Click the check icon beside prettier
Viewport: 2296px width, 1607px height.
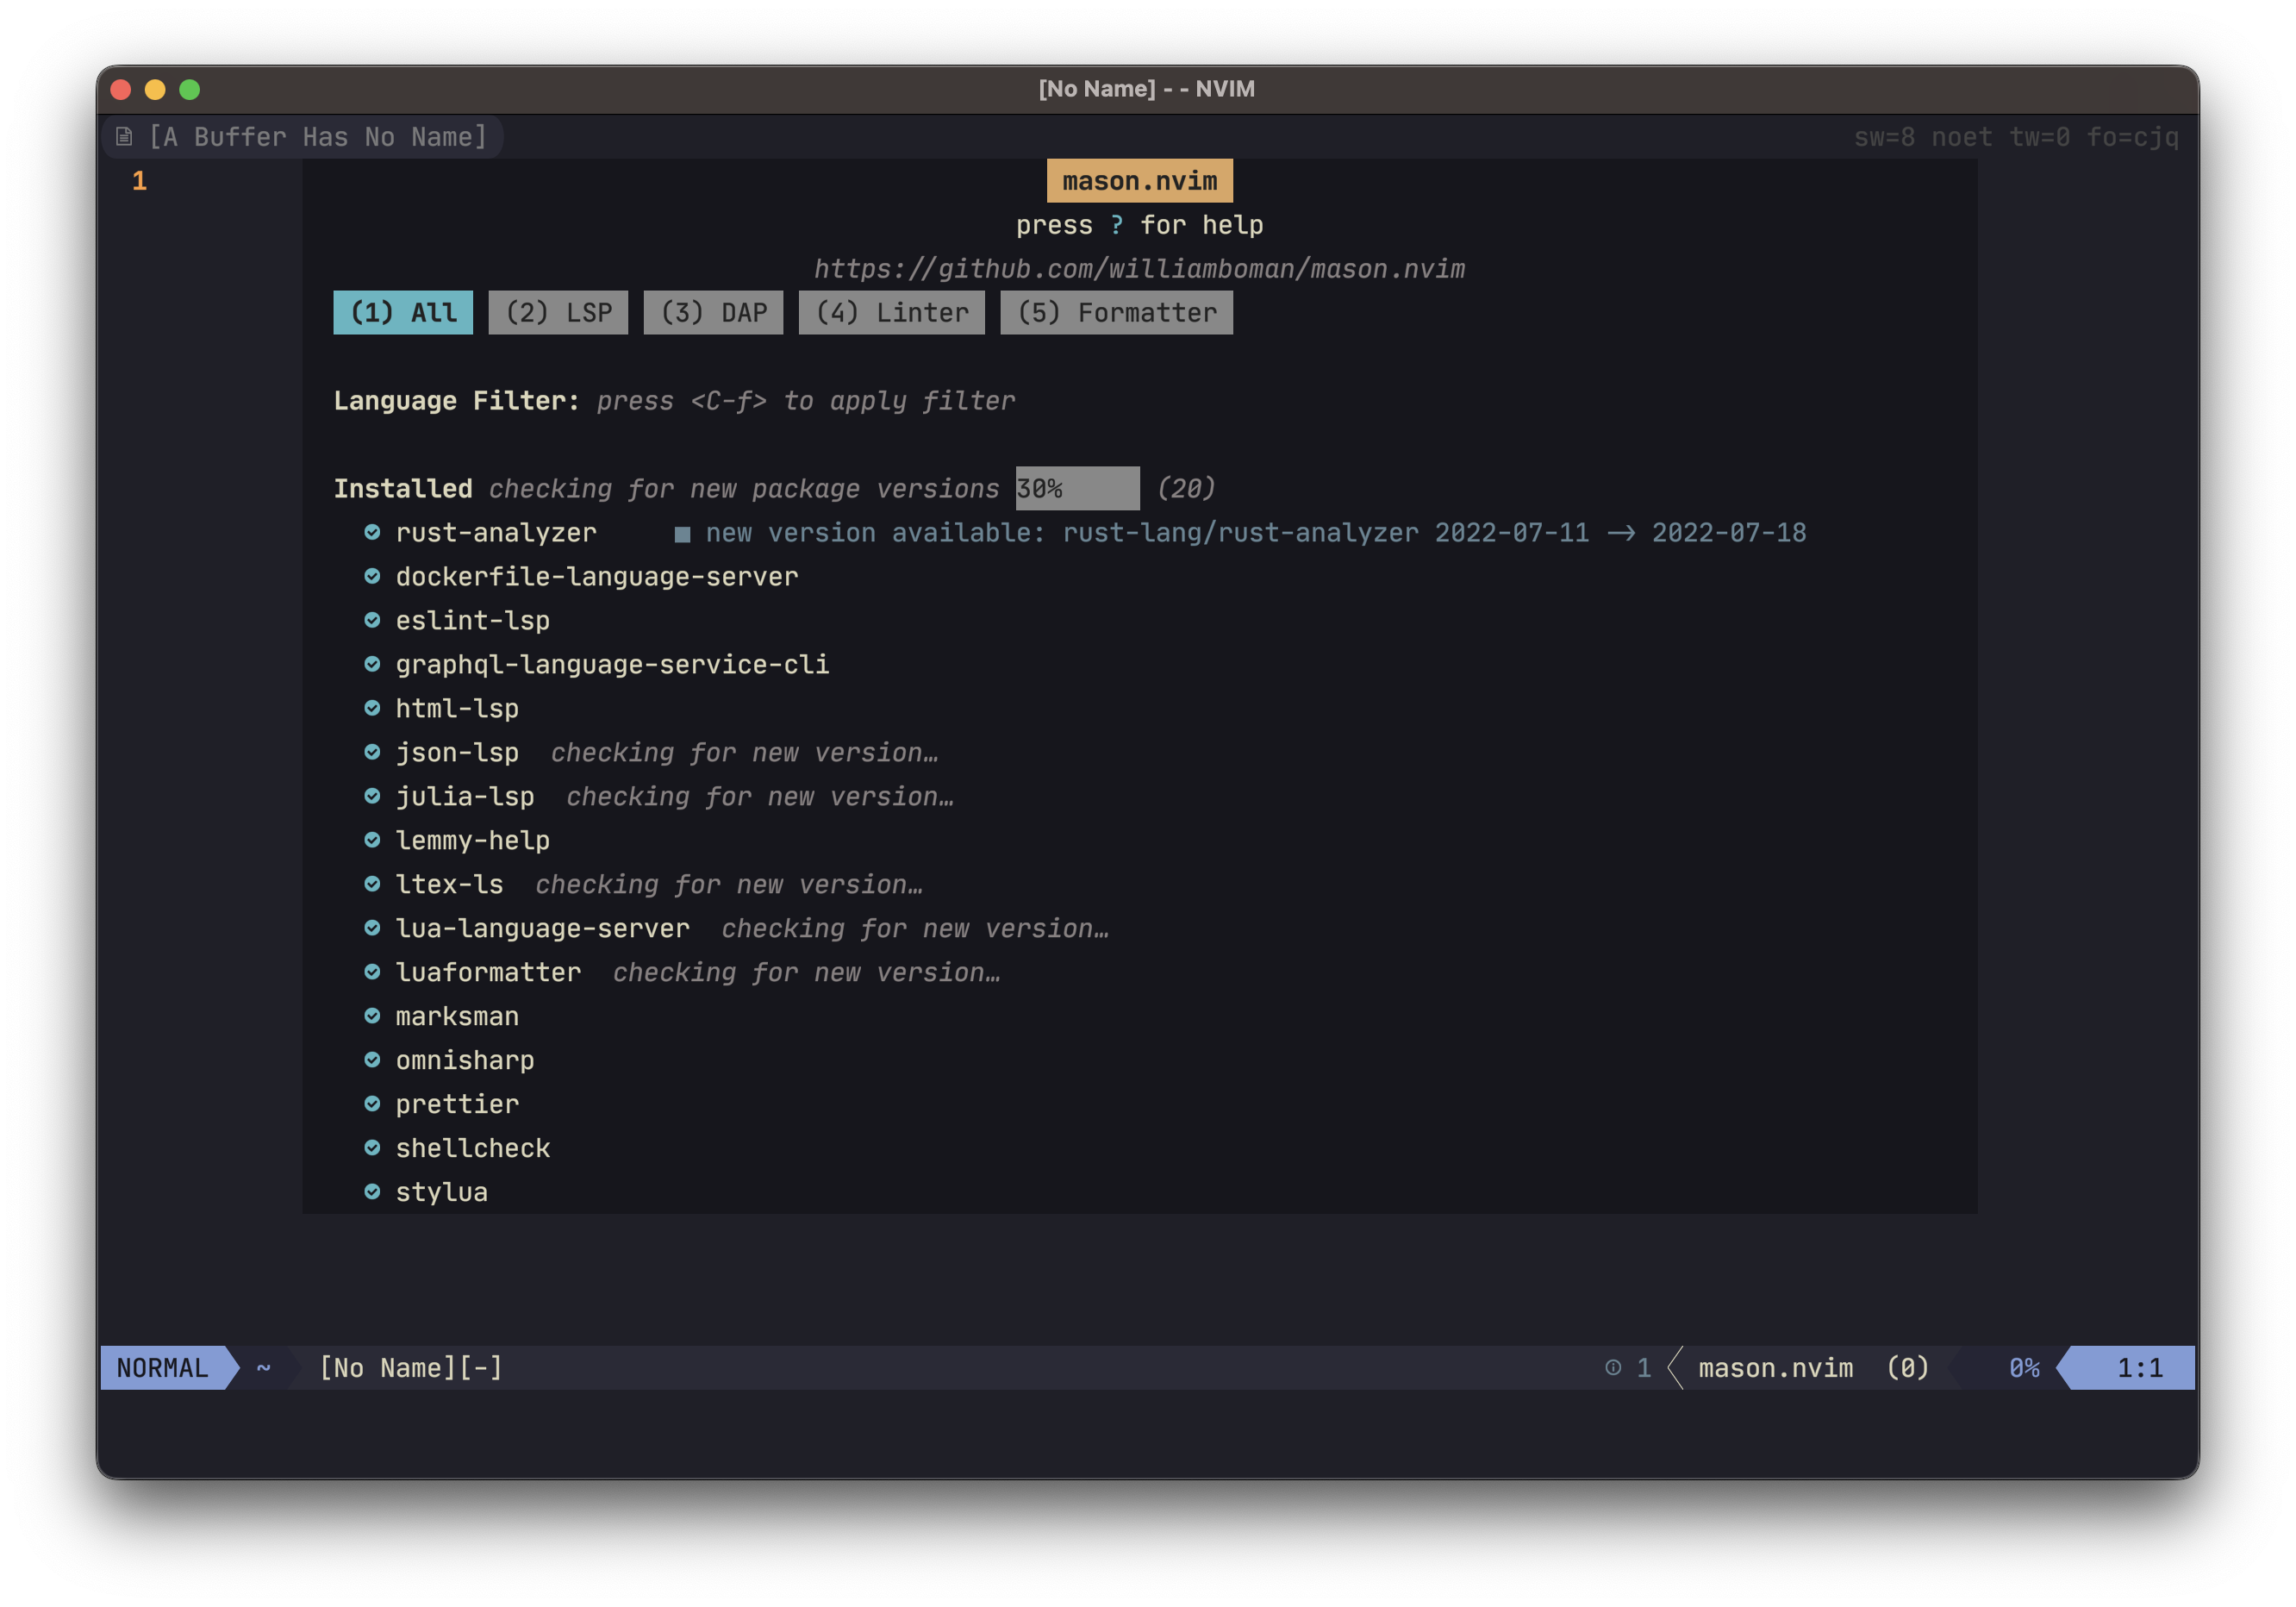tap(372, 1104)
